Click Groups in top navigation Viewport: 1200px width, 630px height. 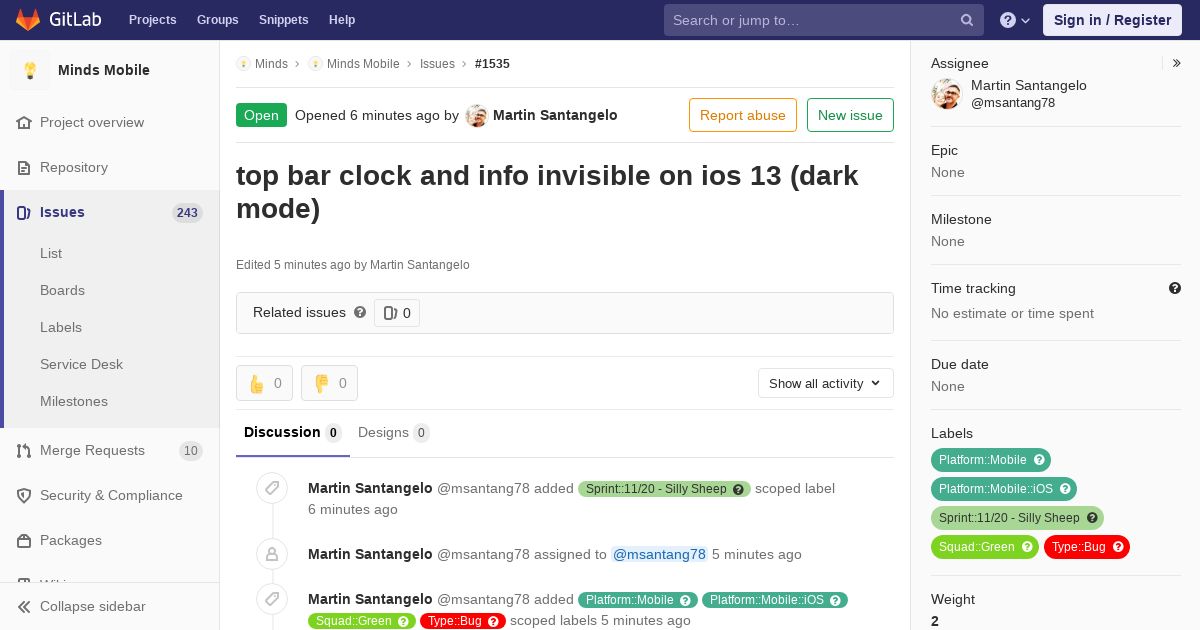point(217,20)
